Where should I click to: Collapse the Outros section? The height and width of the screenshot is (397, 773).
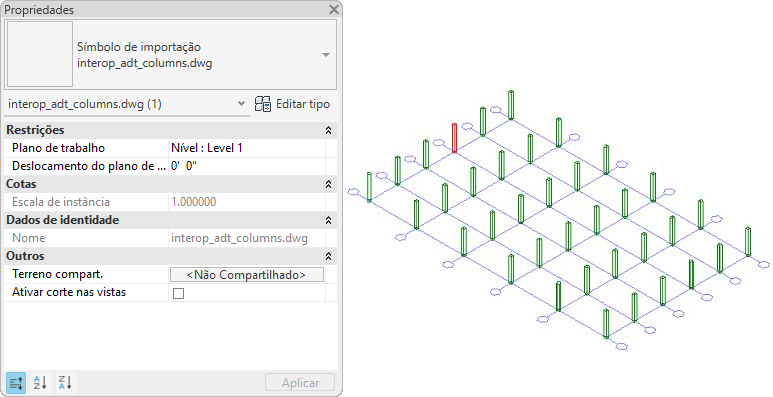coord(328,256)
